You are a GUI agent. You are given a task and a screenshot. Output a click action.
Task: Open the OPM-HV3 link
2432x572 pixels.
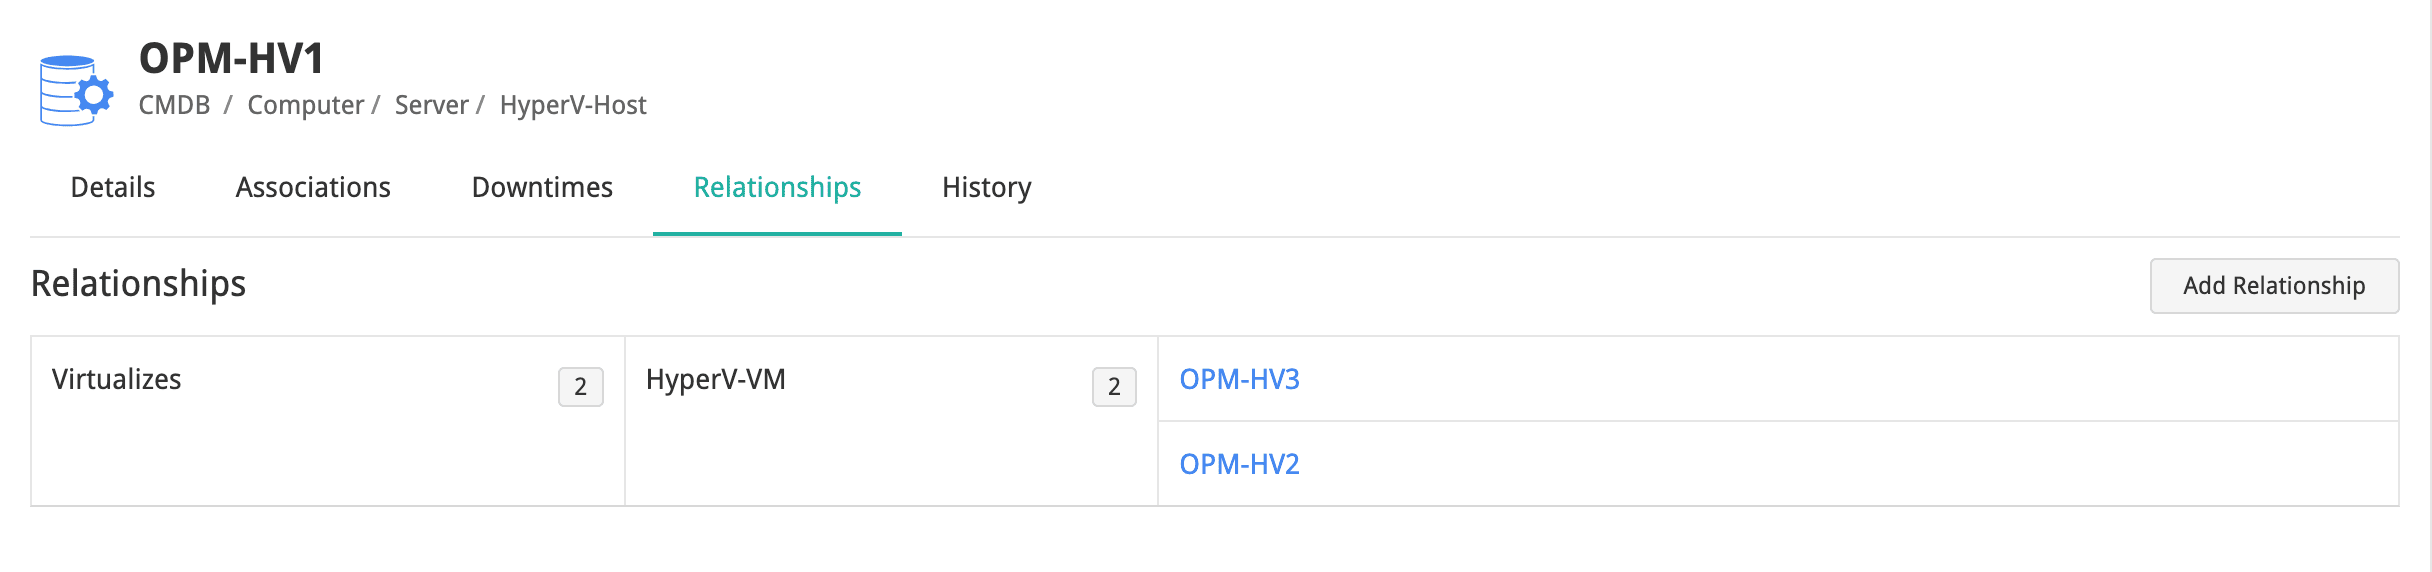[1239, 379]
